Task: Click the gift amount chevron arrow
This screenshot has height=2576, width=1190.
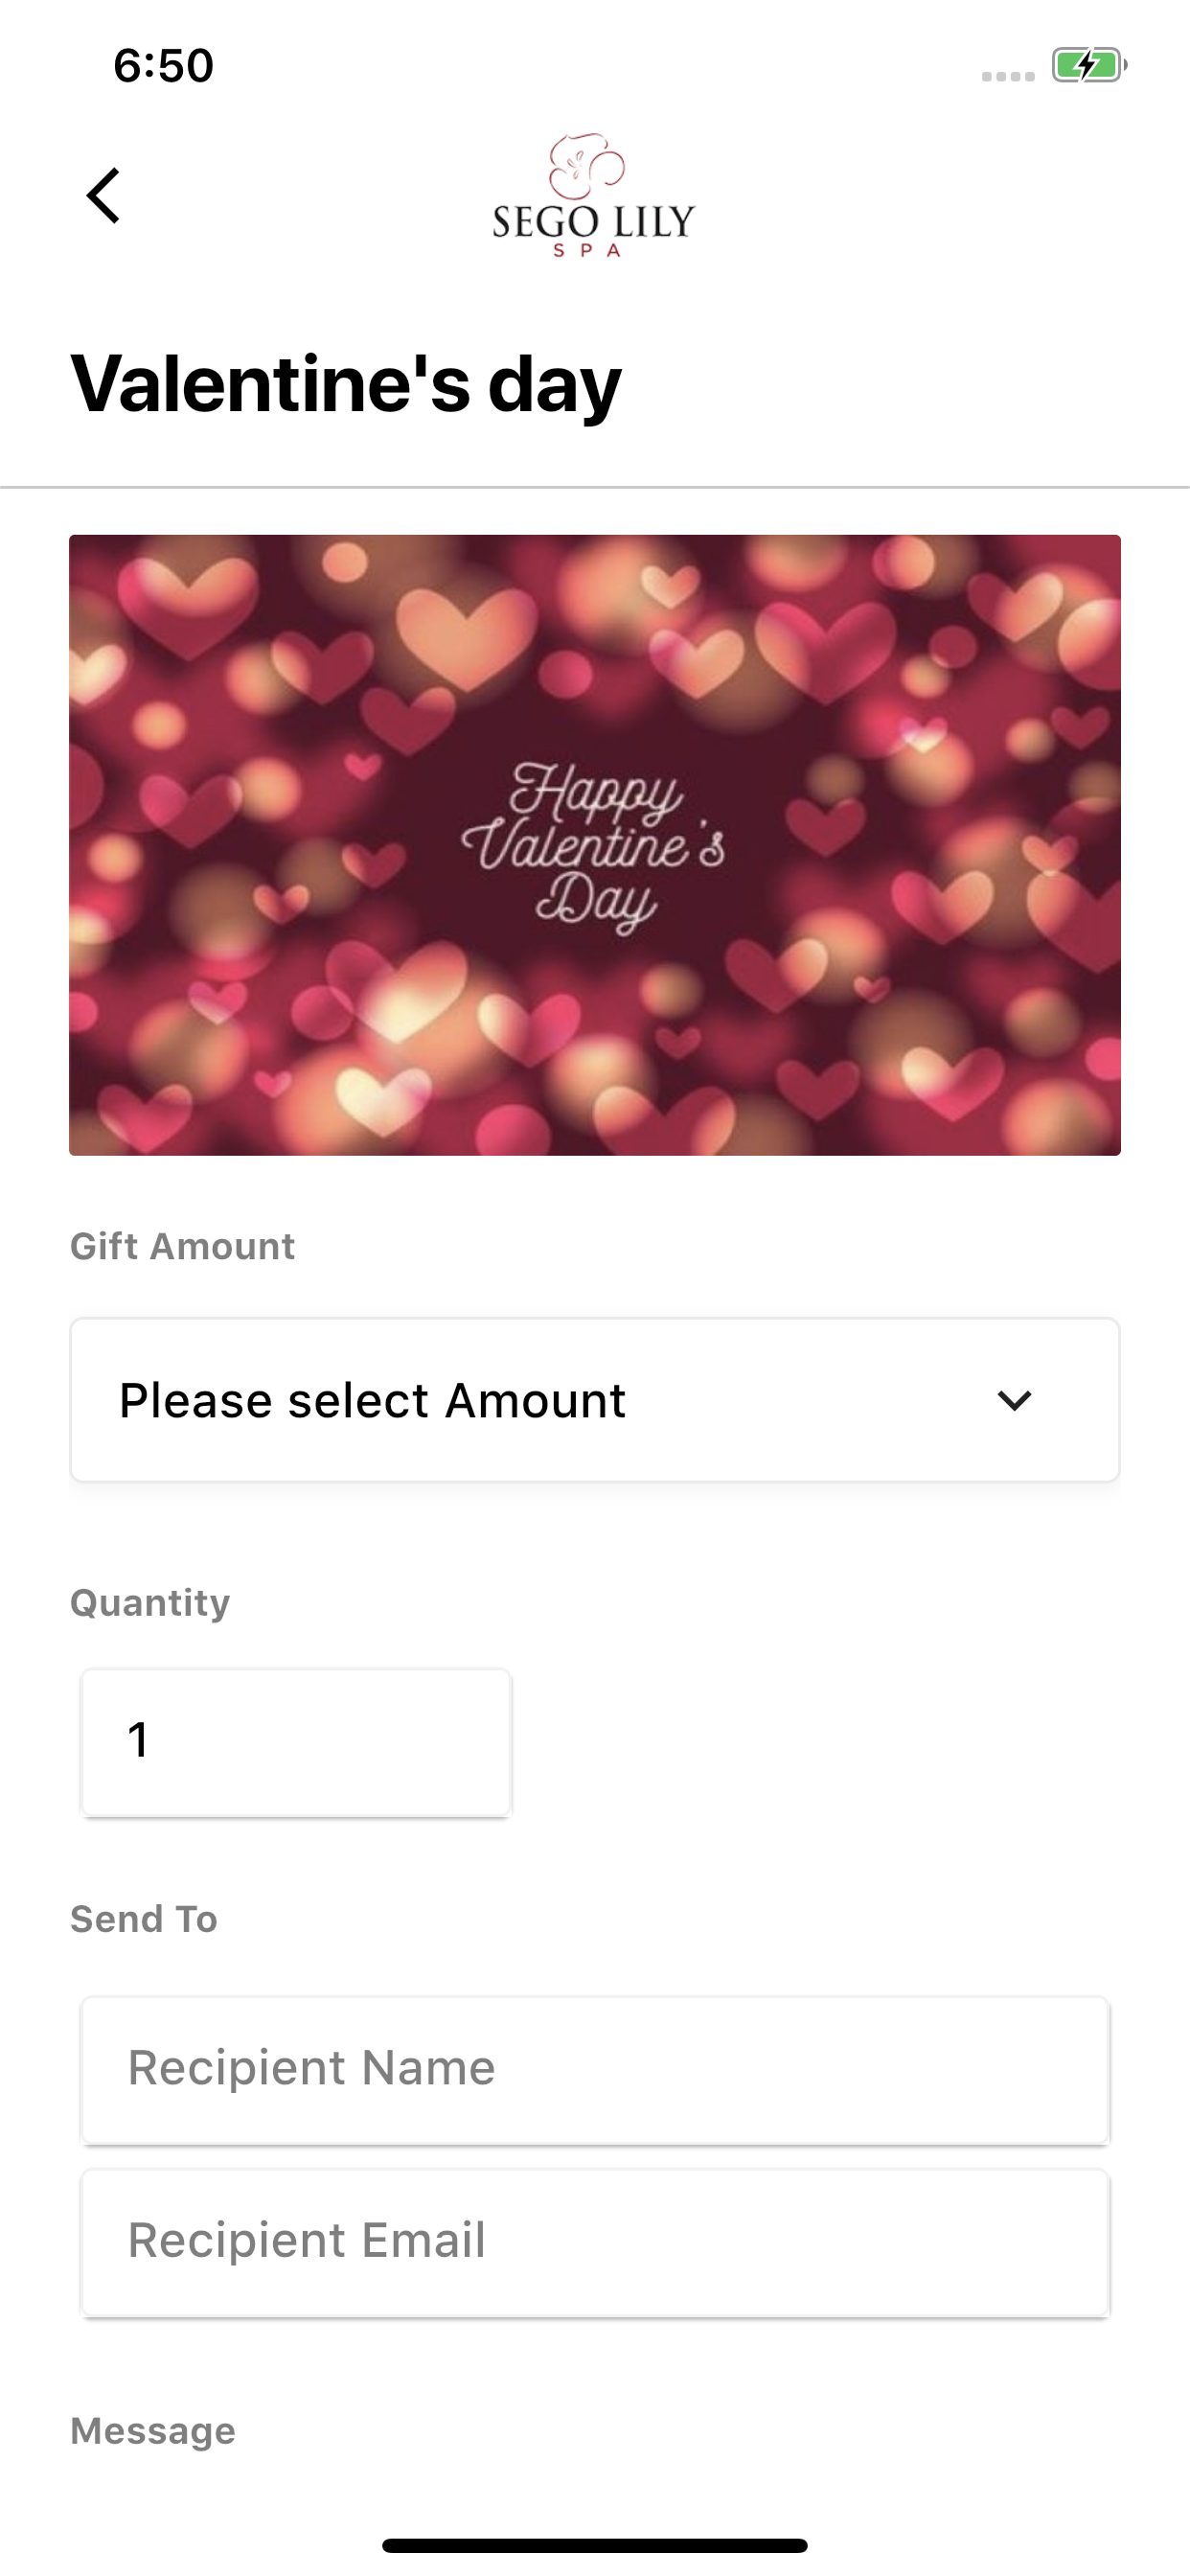Action: [x=1014, y=1400]
